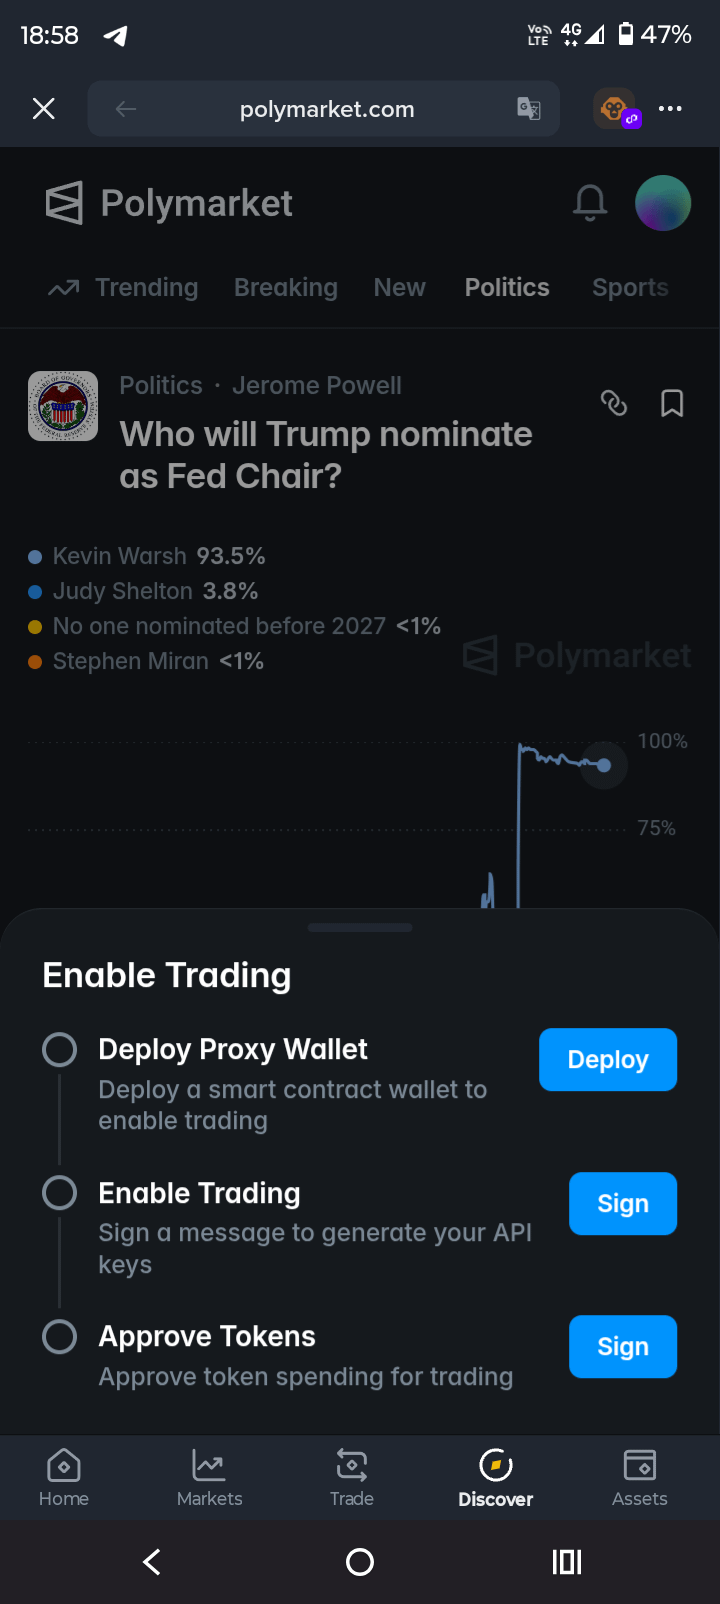Close the in-app browser with X
The width and height of the screenshot is (720, 1604).
tap(43, 109)
